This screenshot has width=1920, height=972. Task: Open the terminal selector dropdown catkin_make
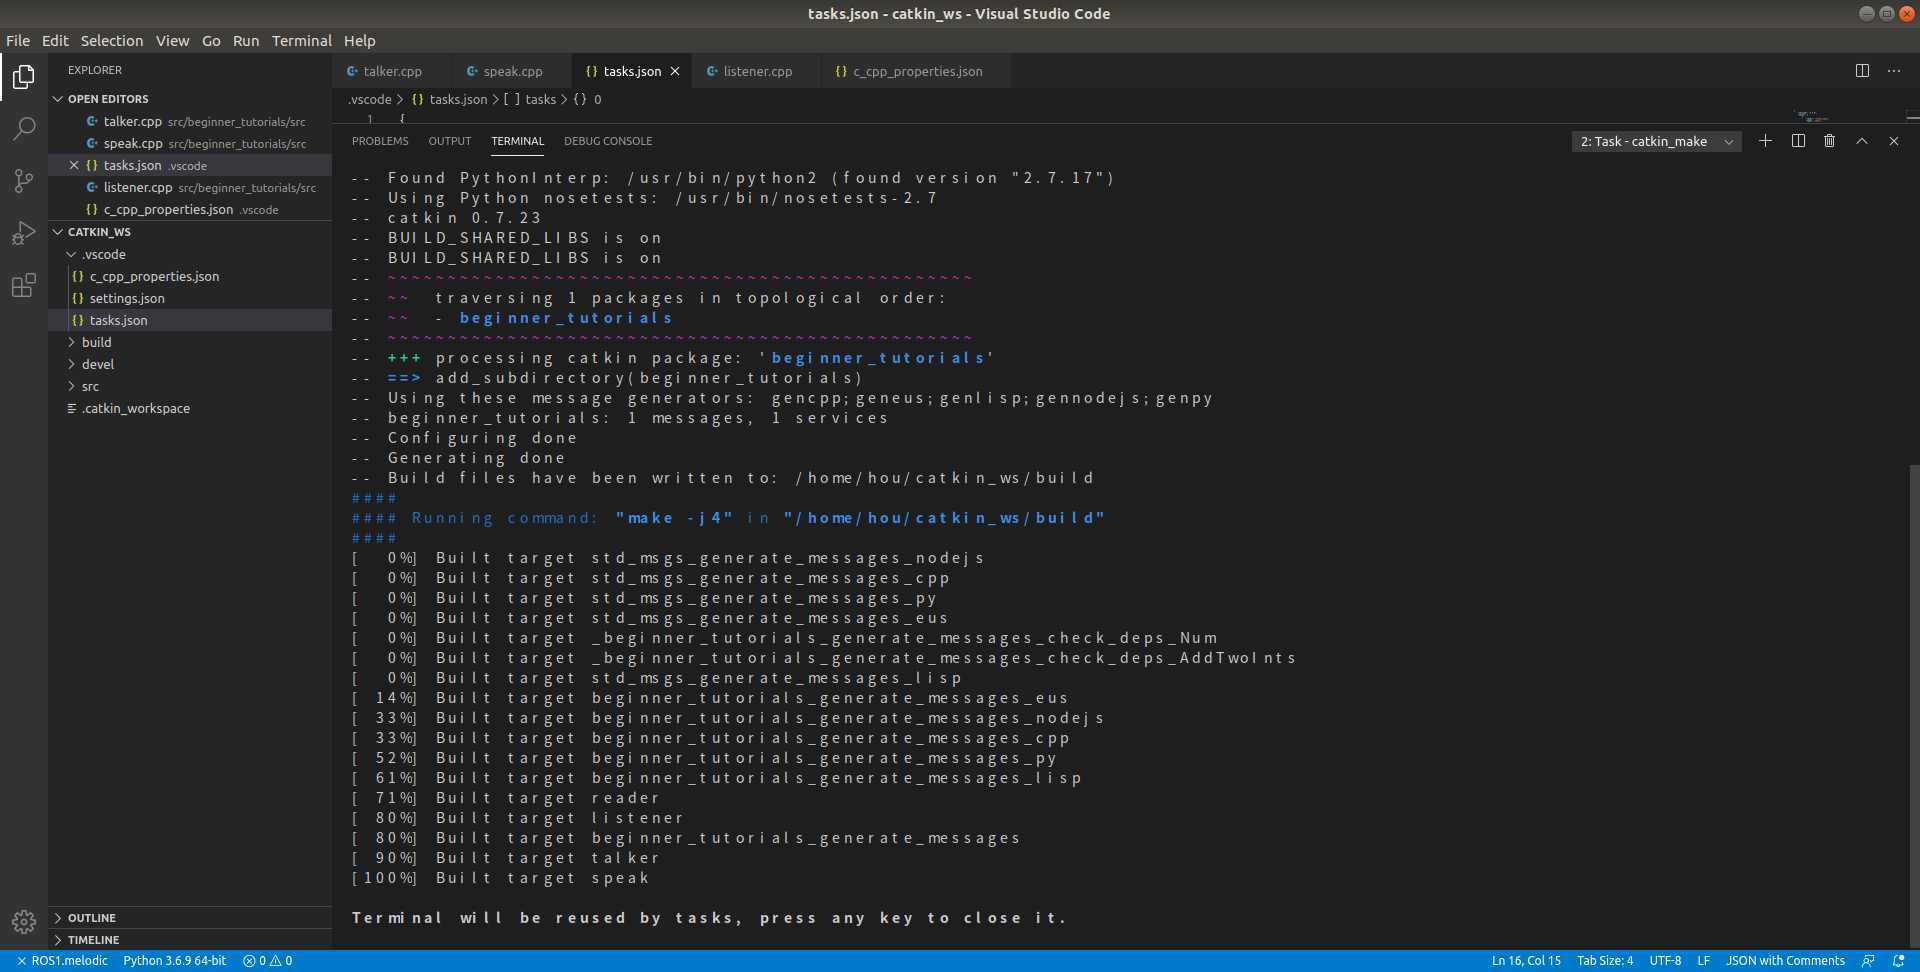point(1656,142)
